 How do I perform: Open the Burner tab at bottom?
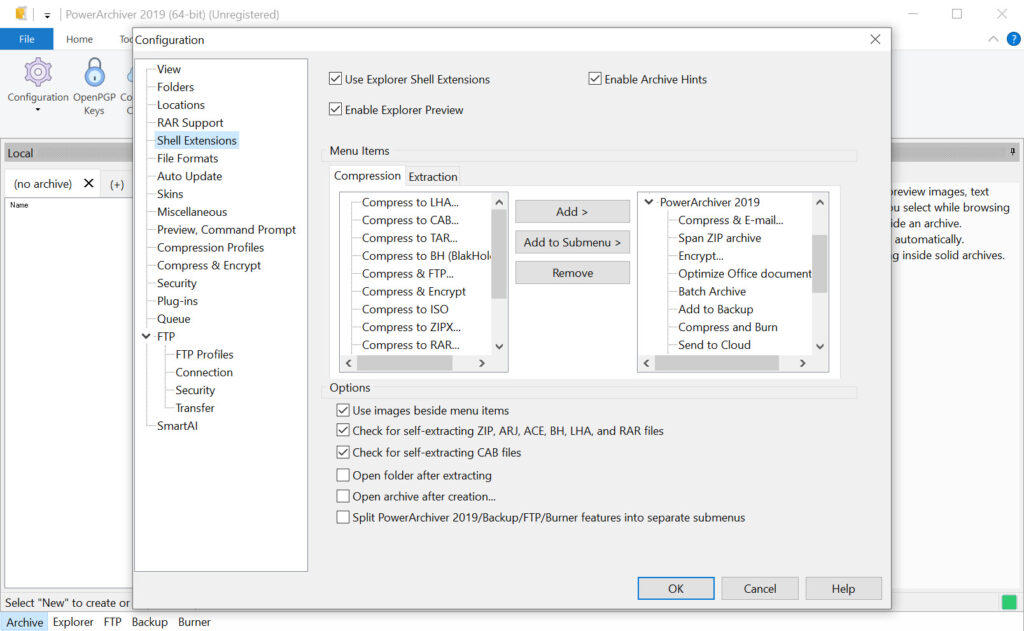pos(194,622)
